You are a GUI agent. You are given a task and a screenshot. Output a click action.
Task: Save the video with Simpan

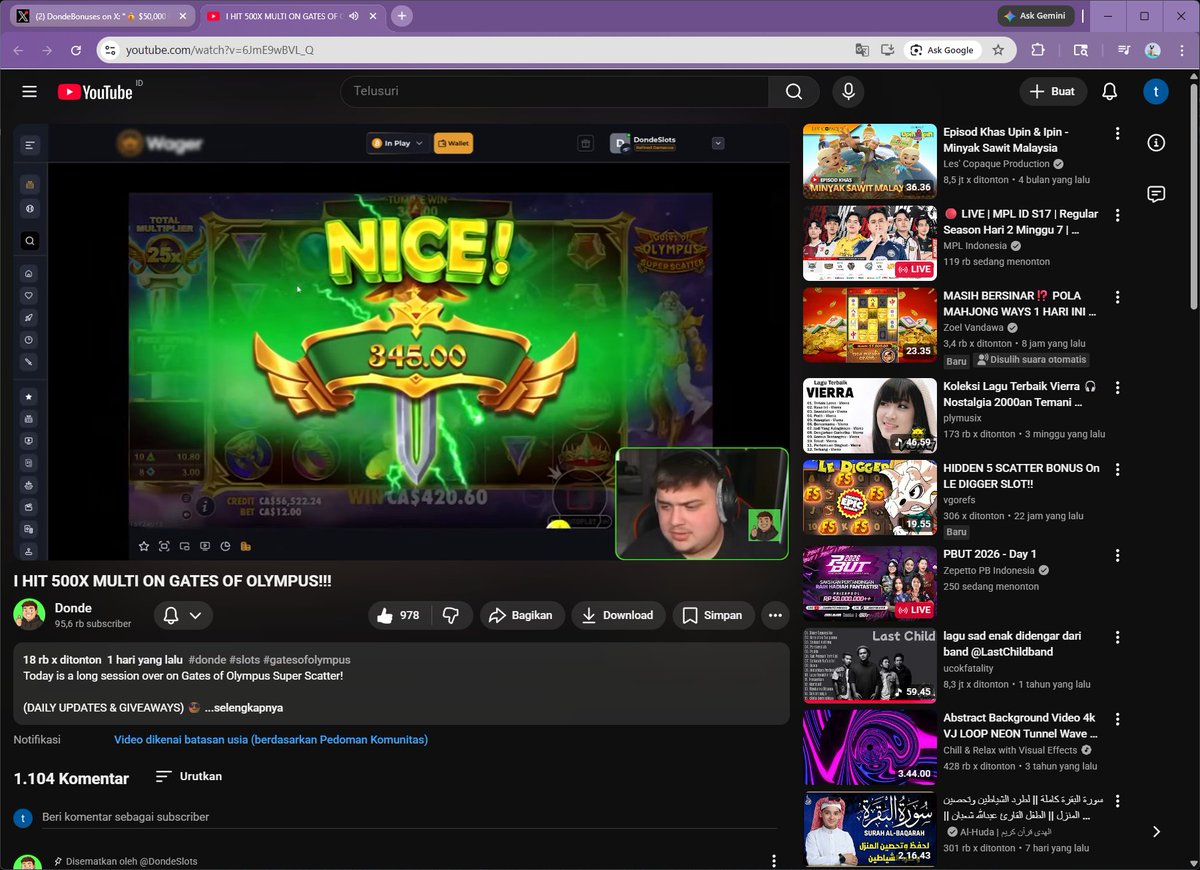tap(713, 615)
